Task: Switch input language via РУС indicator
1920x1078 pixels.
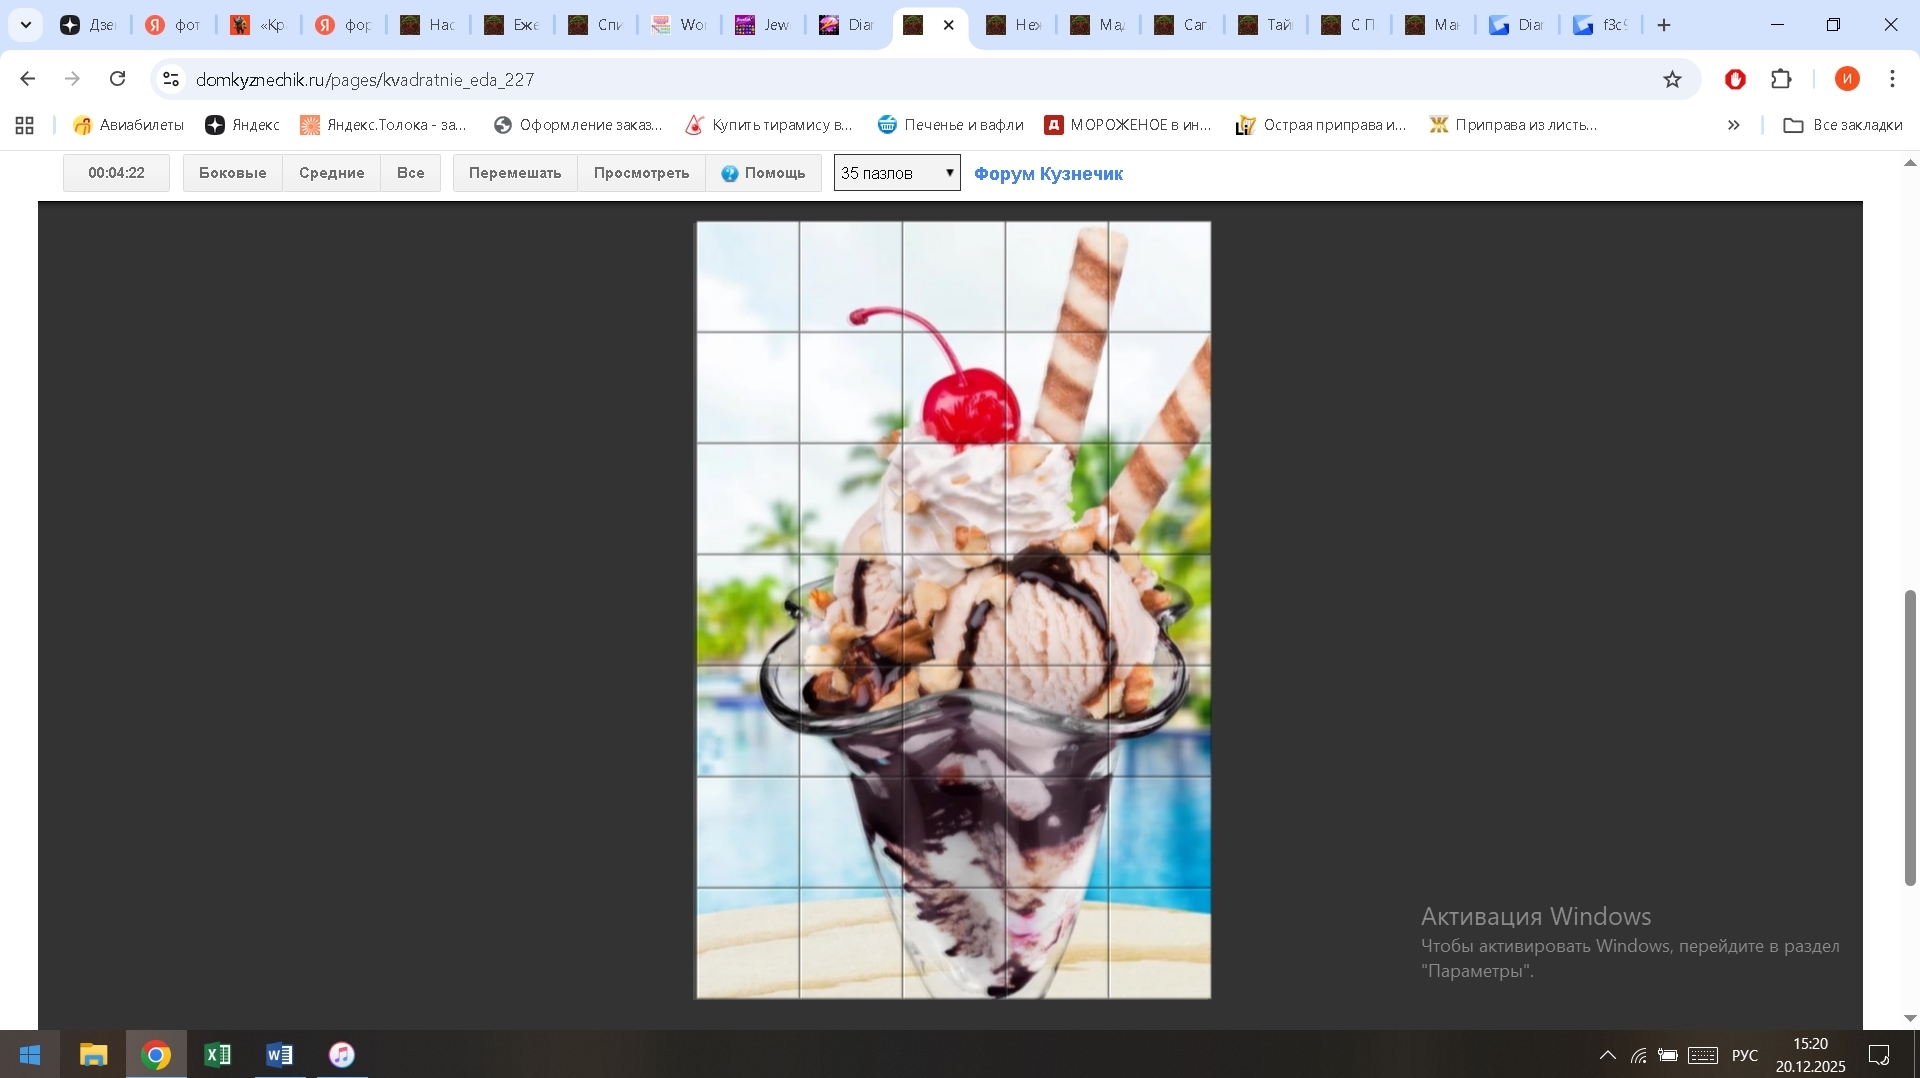Action: coord(1745,1055)
